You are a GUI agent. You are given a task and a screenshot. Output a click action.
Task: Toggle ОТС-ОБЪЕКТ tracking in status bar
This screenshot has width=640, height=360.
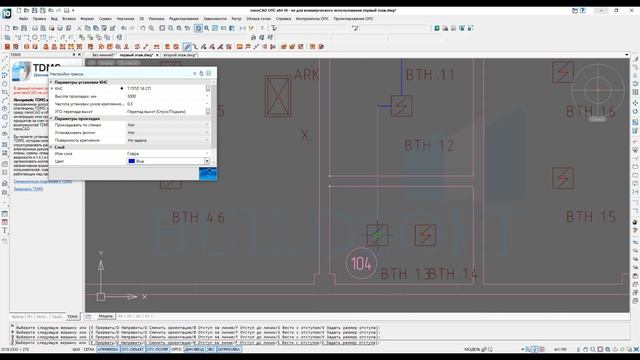(x=132, y=349)
